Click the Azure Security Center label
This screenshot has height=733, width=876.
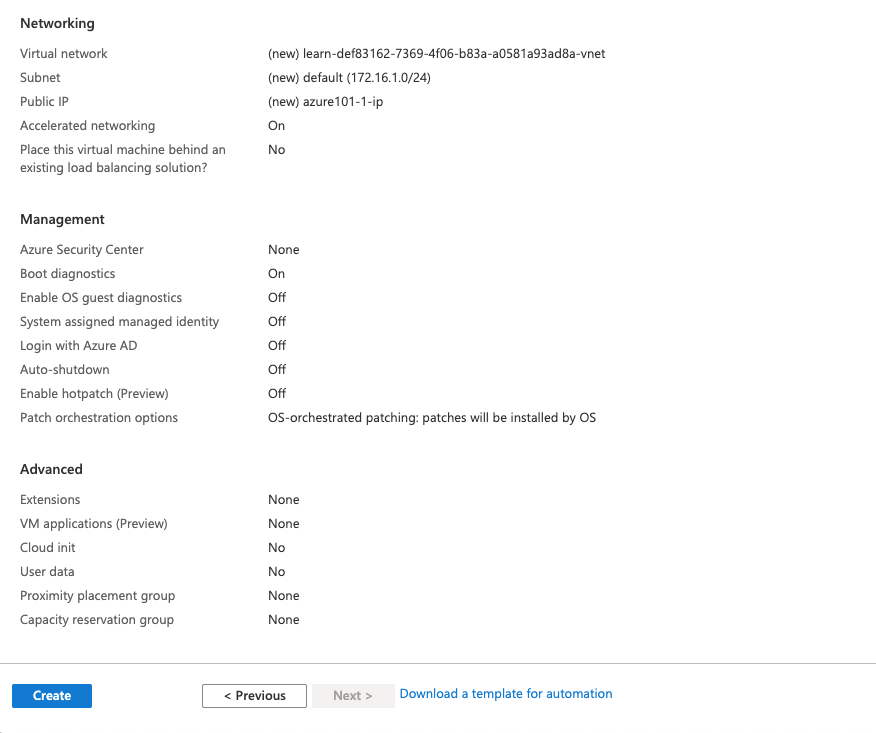click(x=82, y=250)
